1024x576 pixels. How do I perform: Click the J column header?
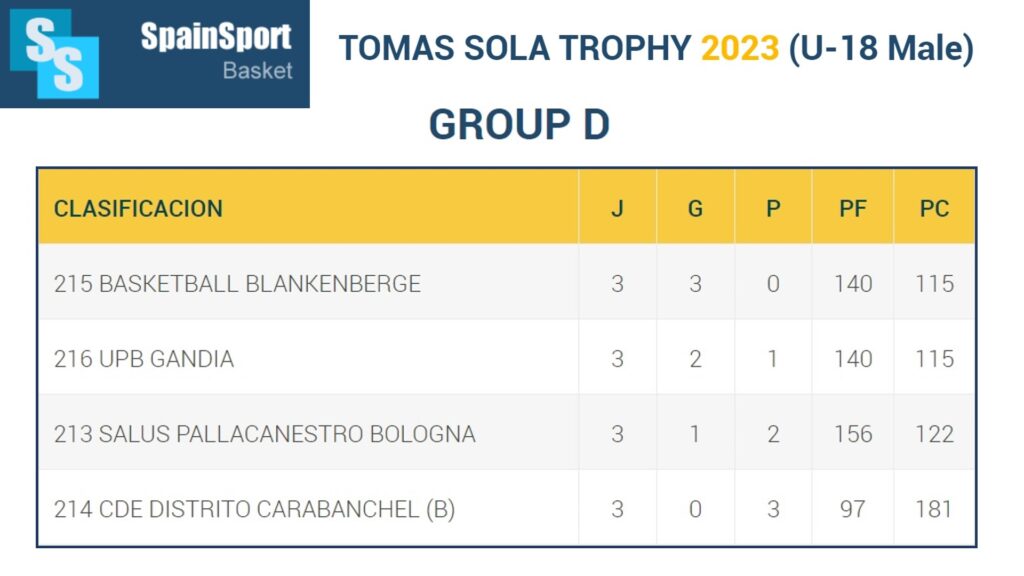[617, 209]
